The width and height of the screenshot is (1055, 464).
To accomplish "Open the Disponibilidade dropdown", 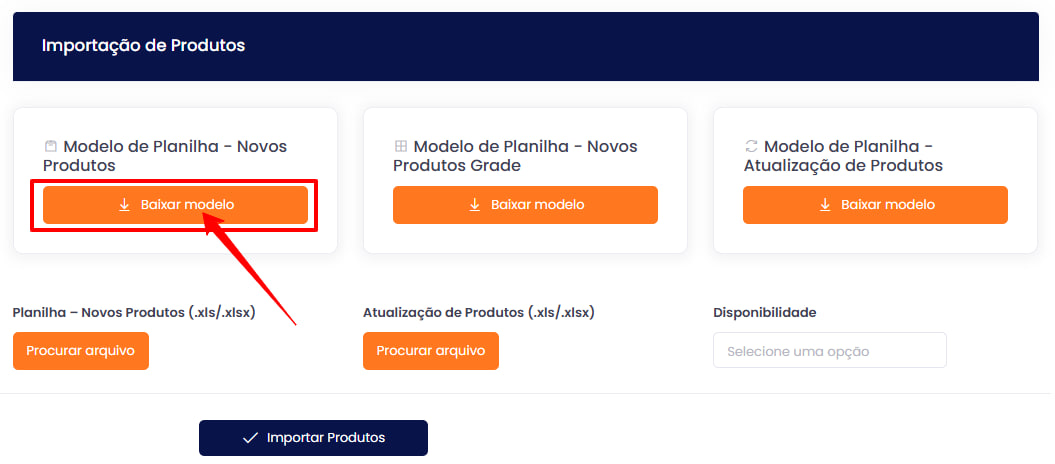I will (x=830, y=350).
